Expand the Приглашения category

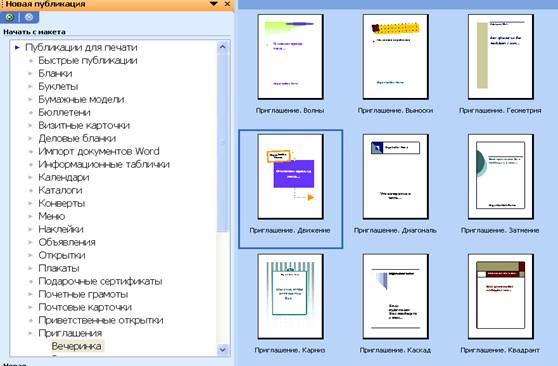click(x=70, y=333)
